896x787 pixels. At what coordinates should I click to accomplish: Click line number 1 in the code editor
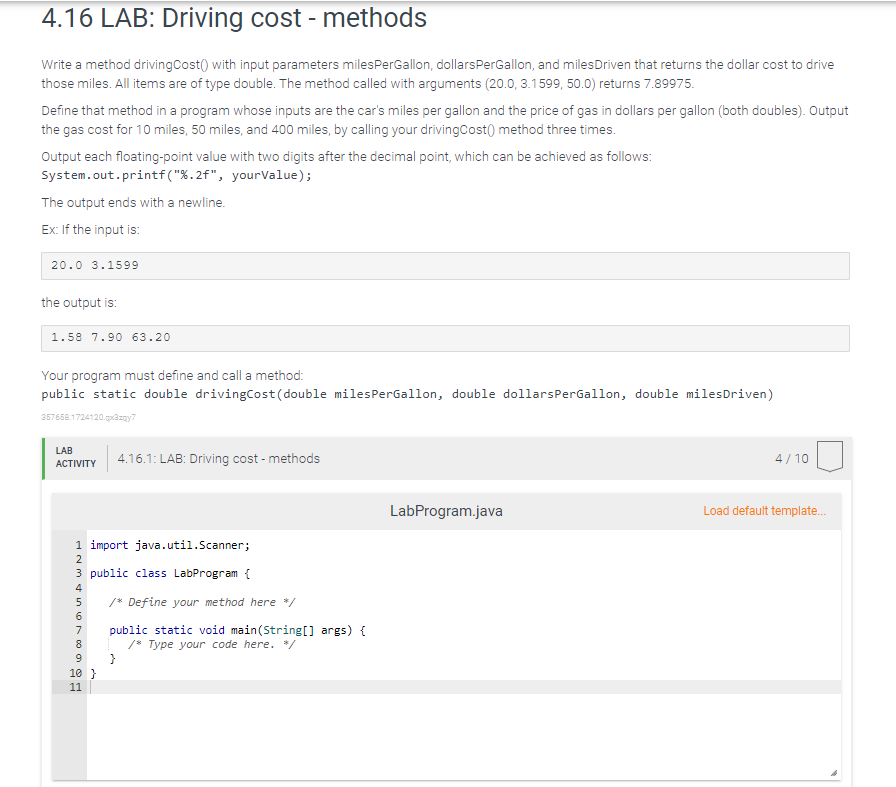[x=76, y=544]
